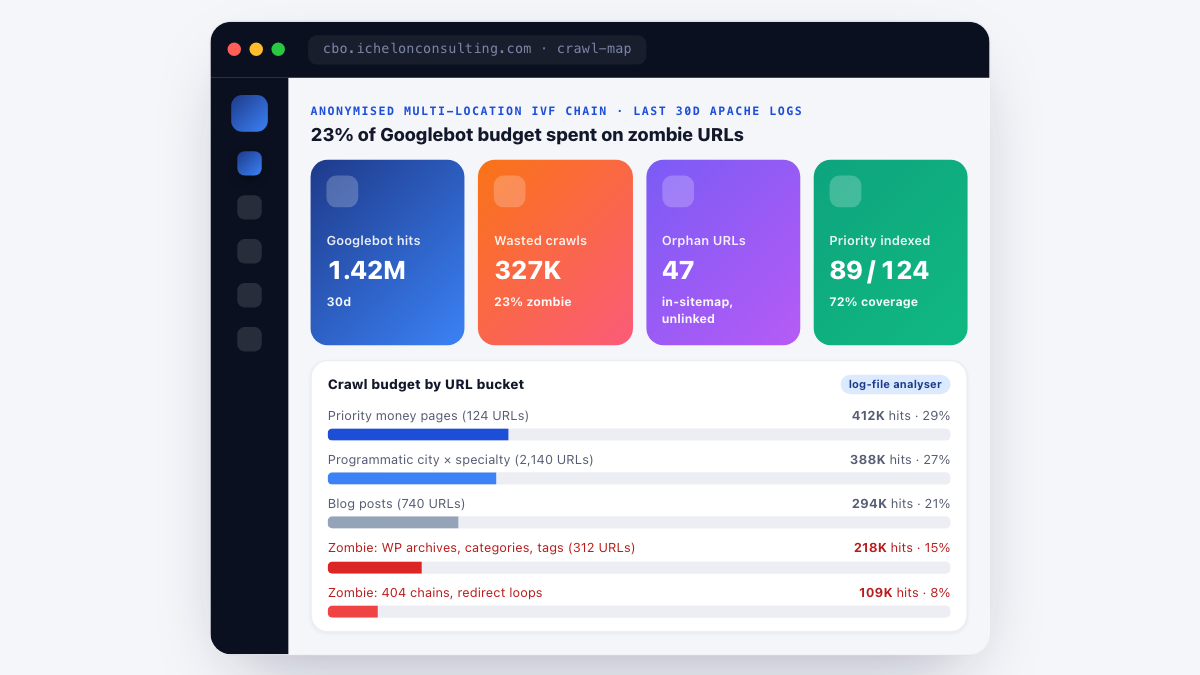
Task: Click the green window maximize dot
Action: tap(278, 49)
